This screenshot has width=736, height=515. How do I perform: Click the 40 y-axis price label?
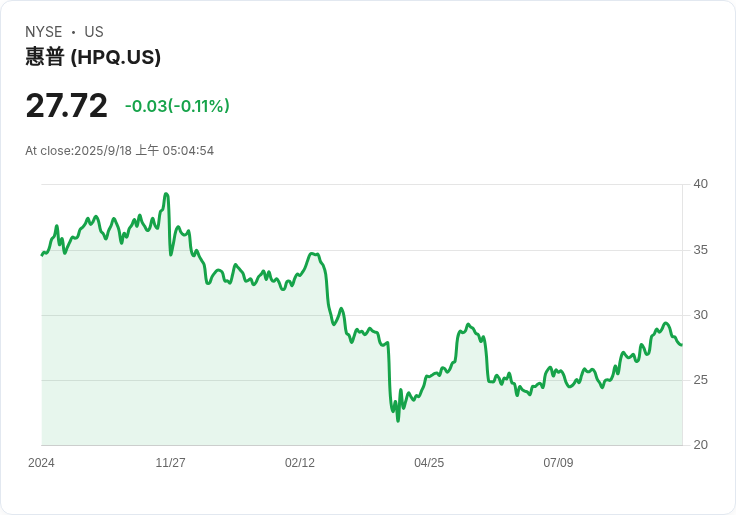700,184
